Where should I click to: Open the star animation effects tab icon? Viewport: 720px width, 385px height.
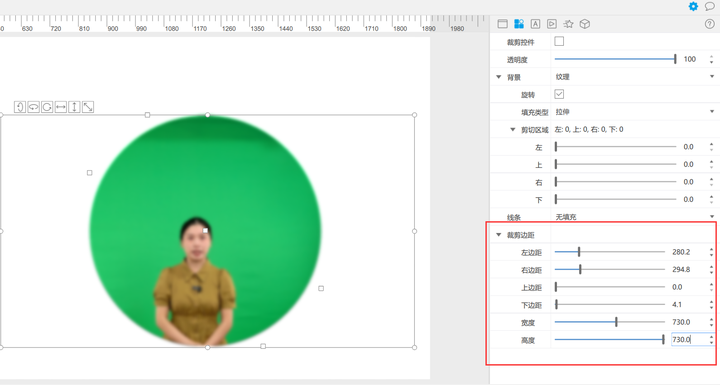point(568,24)
